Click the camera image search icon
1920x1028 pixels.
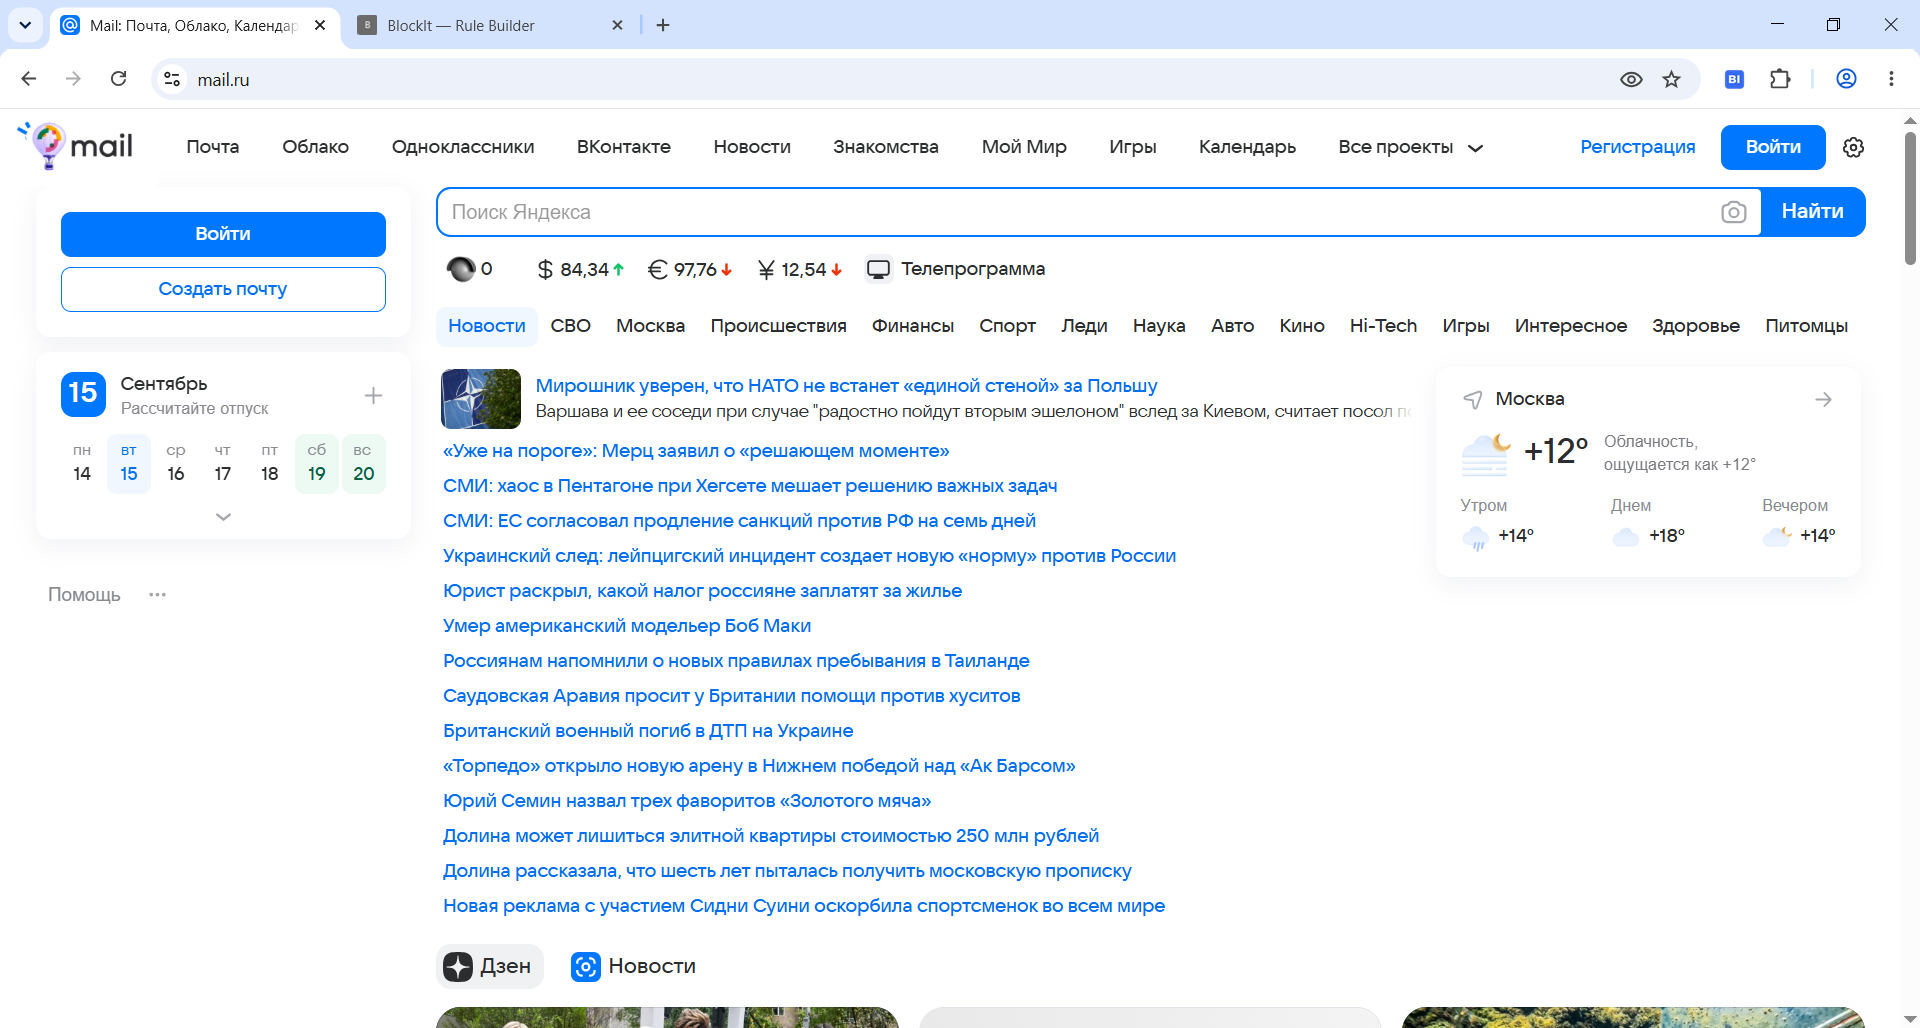(1734, 212)
